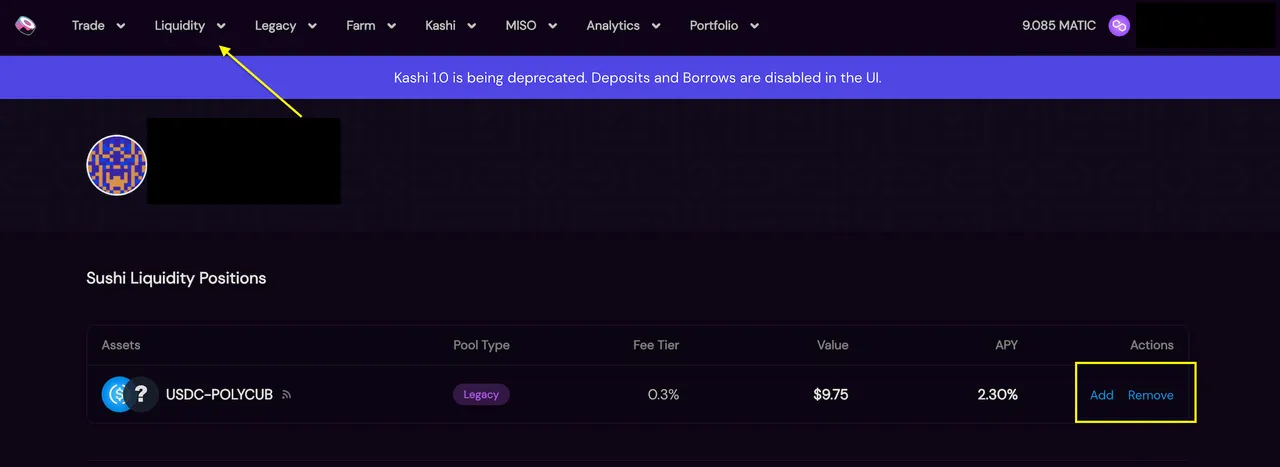Click the feed icon beside USDC-POLYCUB

click(287, 395)
